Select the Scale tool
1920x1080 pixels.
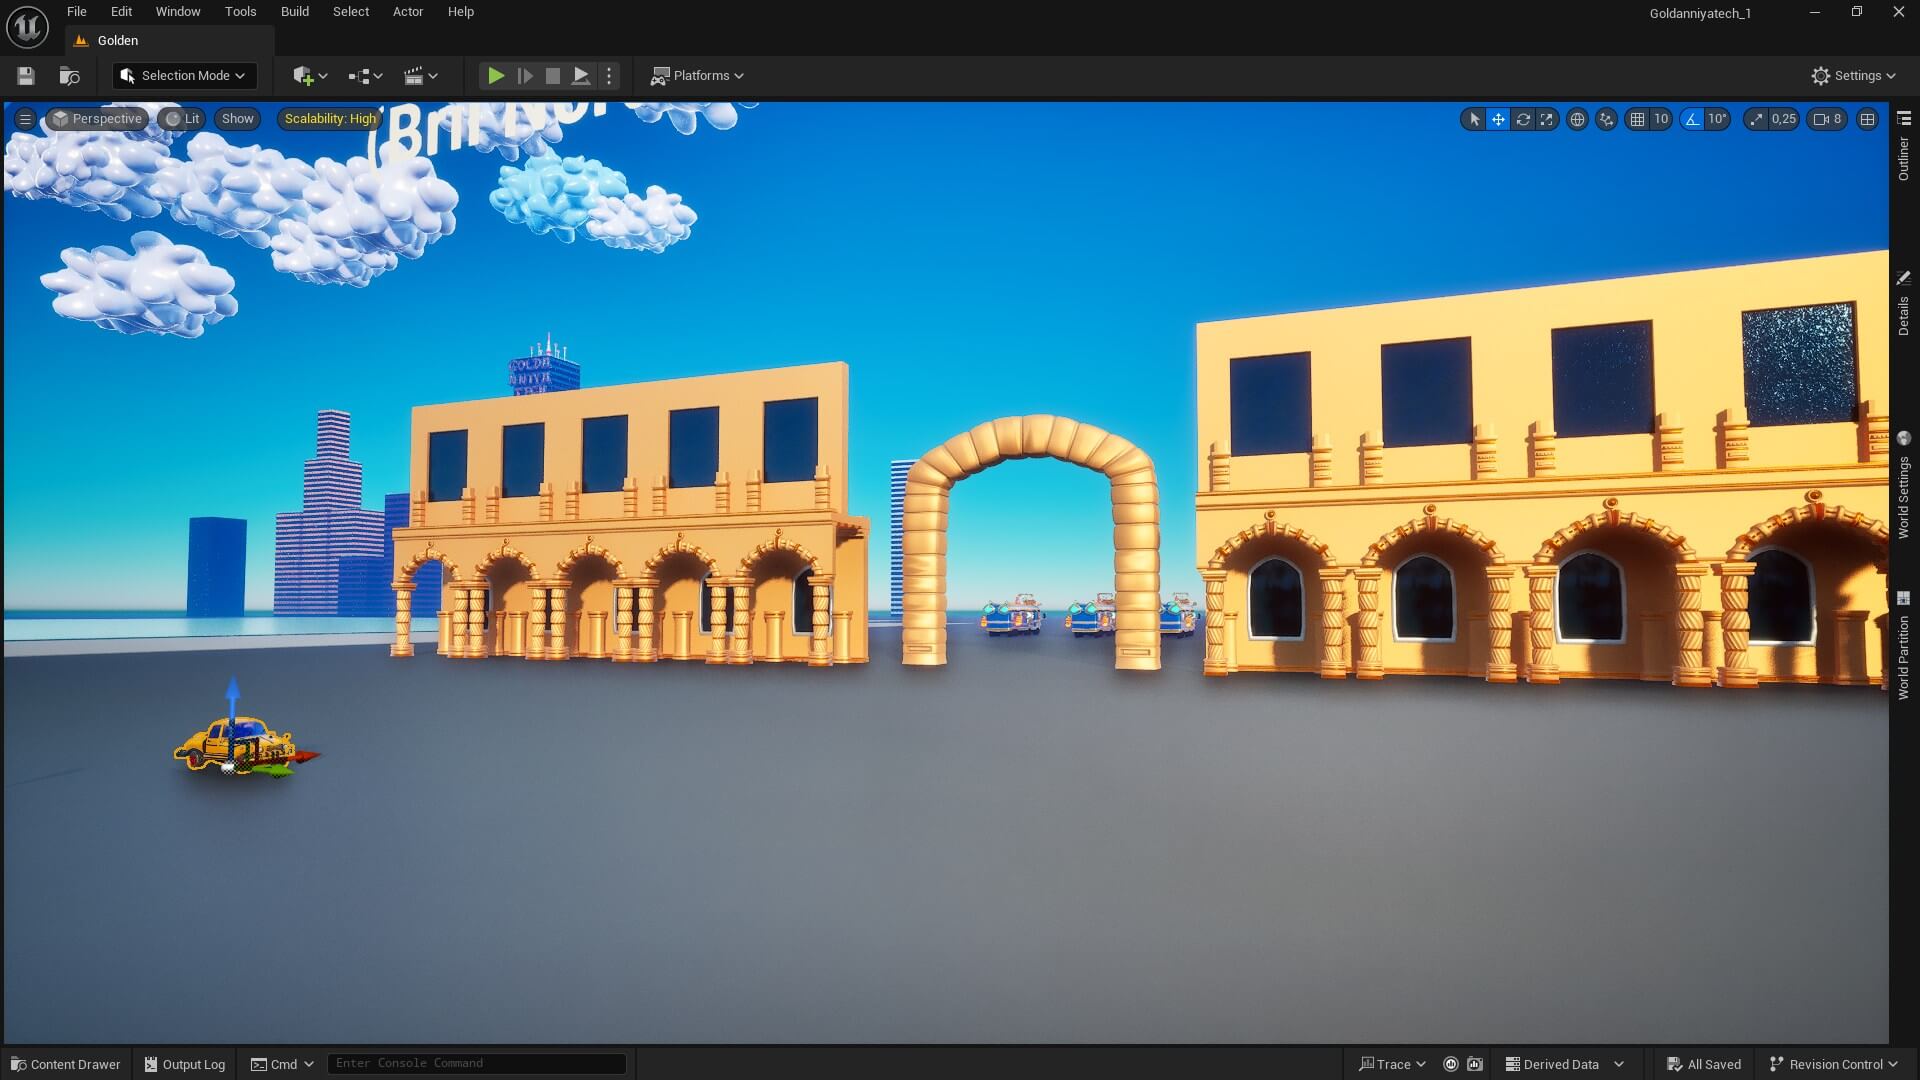pos(1547,118)
